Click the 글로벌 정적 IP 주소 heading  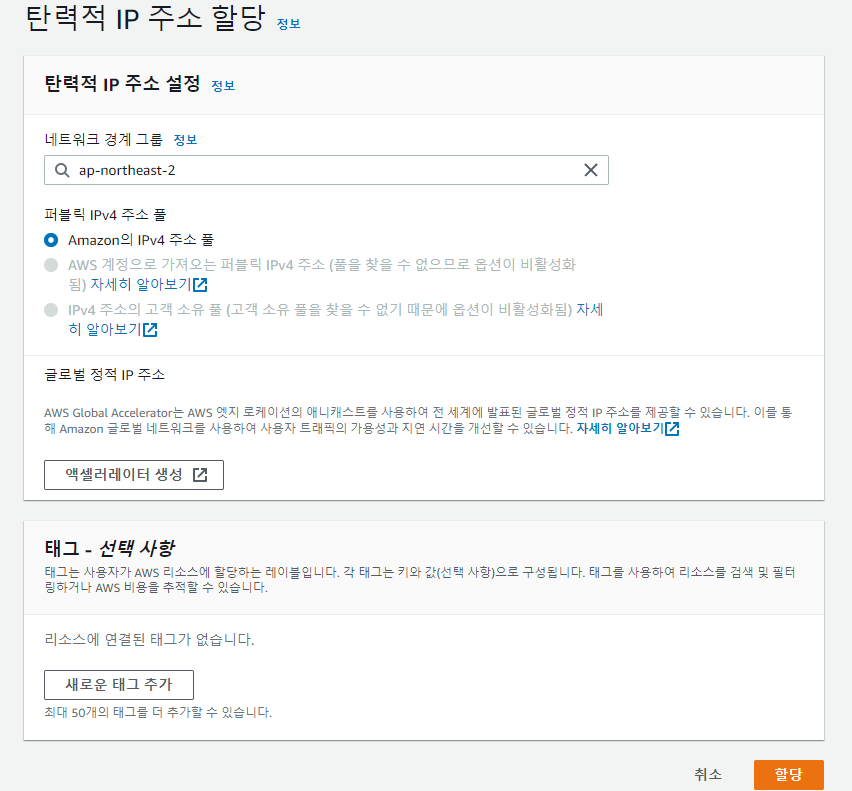pos(104,374)
